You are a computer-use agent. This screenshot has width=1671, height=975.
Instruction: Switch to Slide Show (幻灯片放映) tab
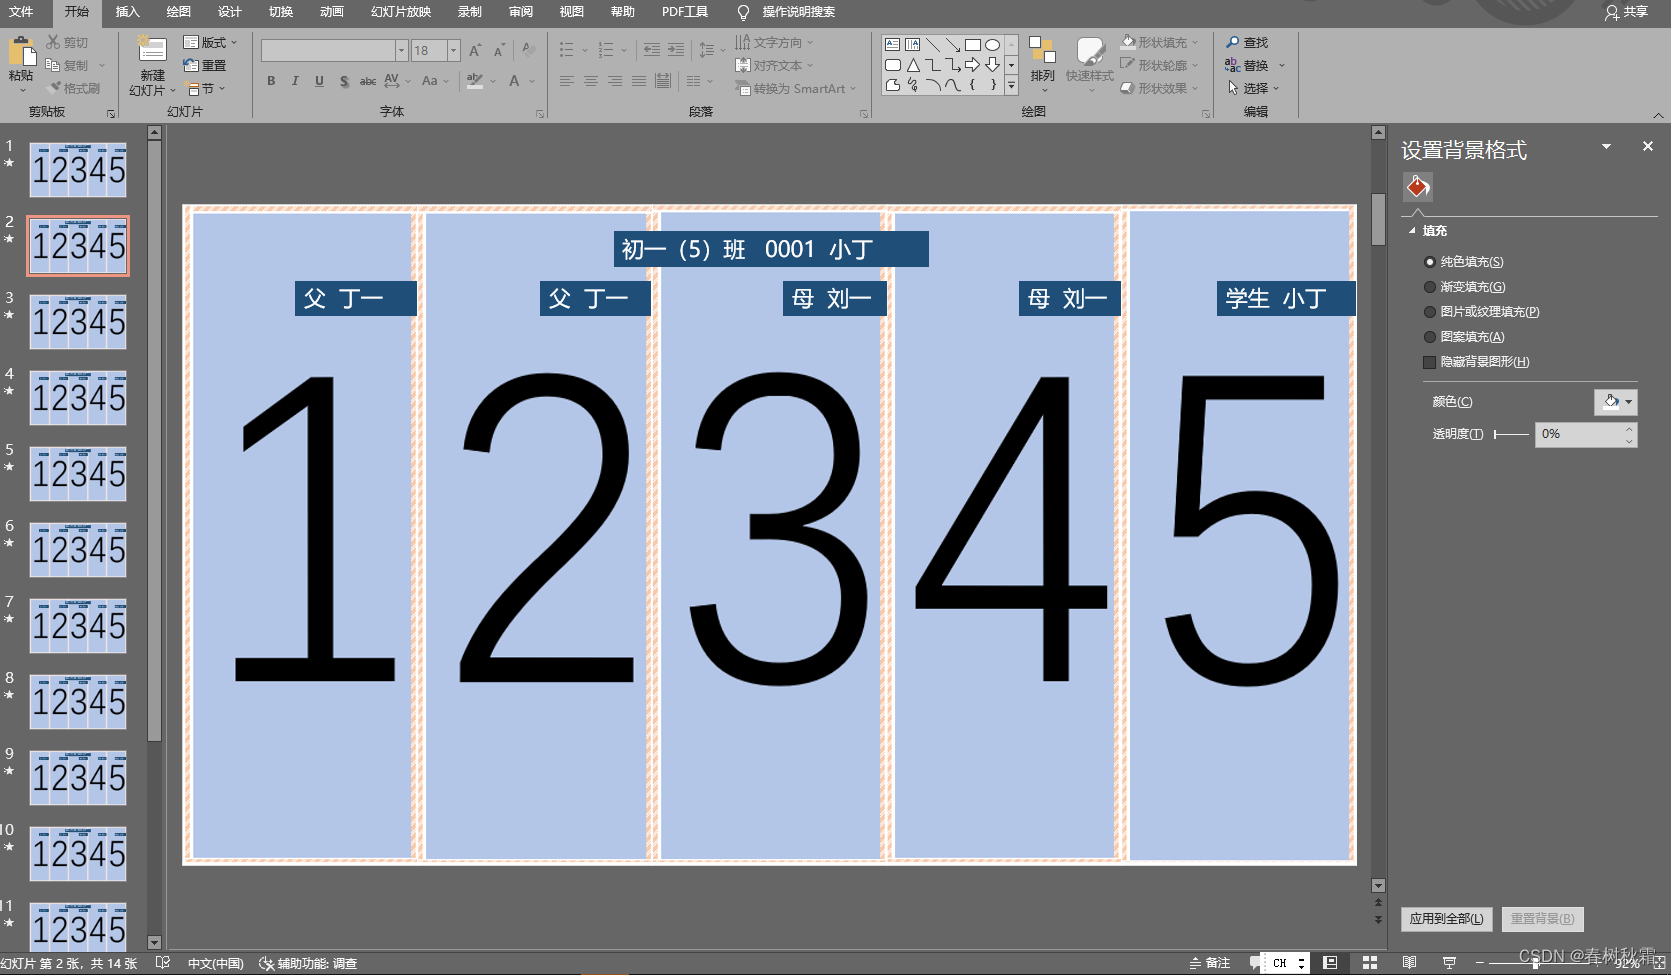[x=400, y=12]
